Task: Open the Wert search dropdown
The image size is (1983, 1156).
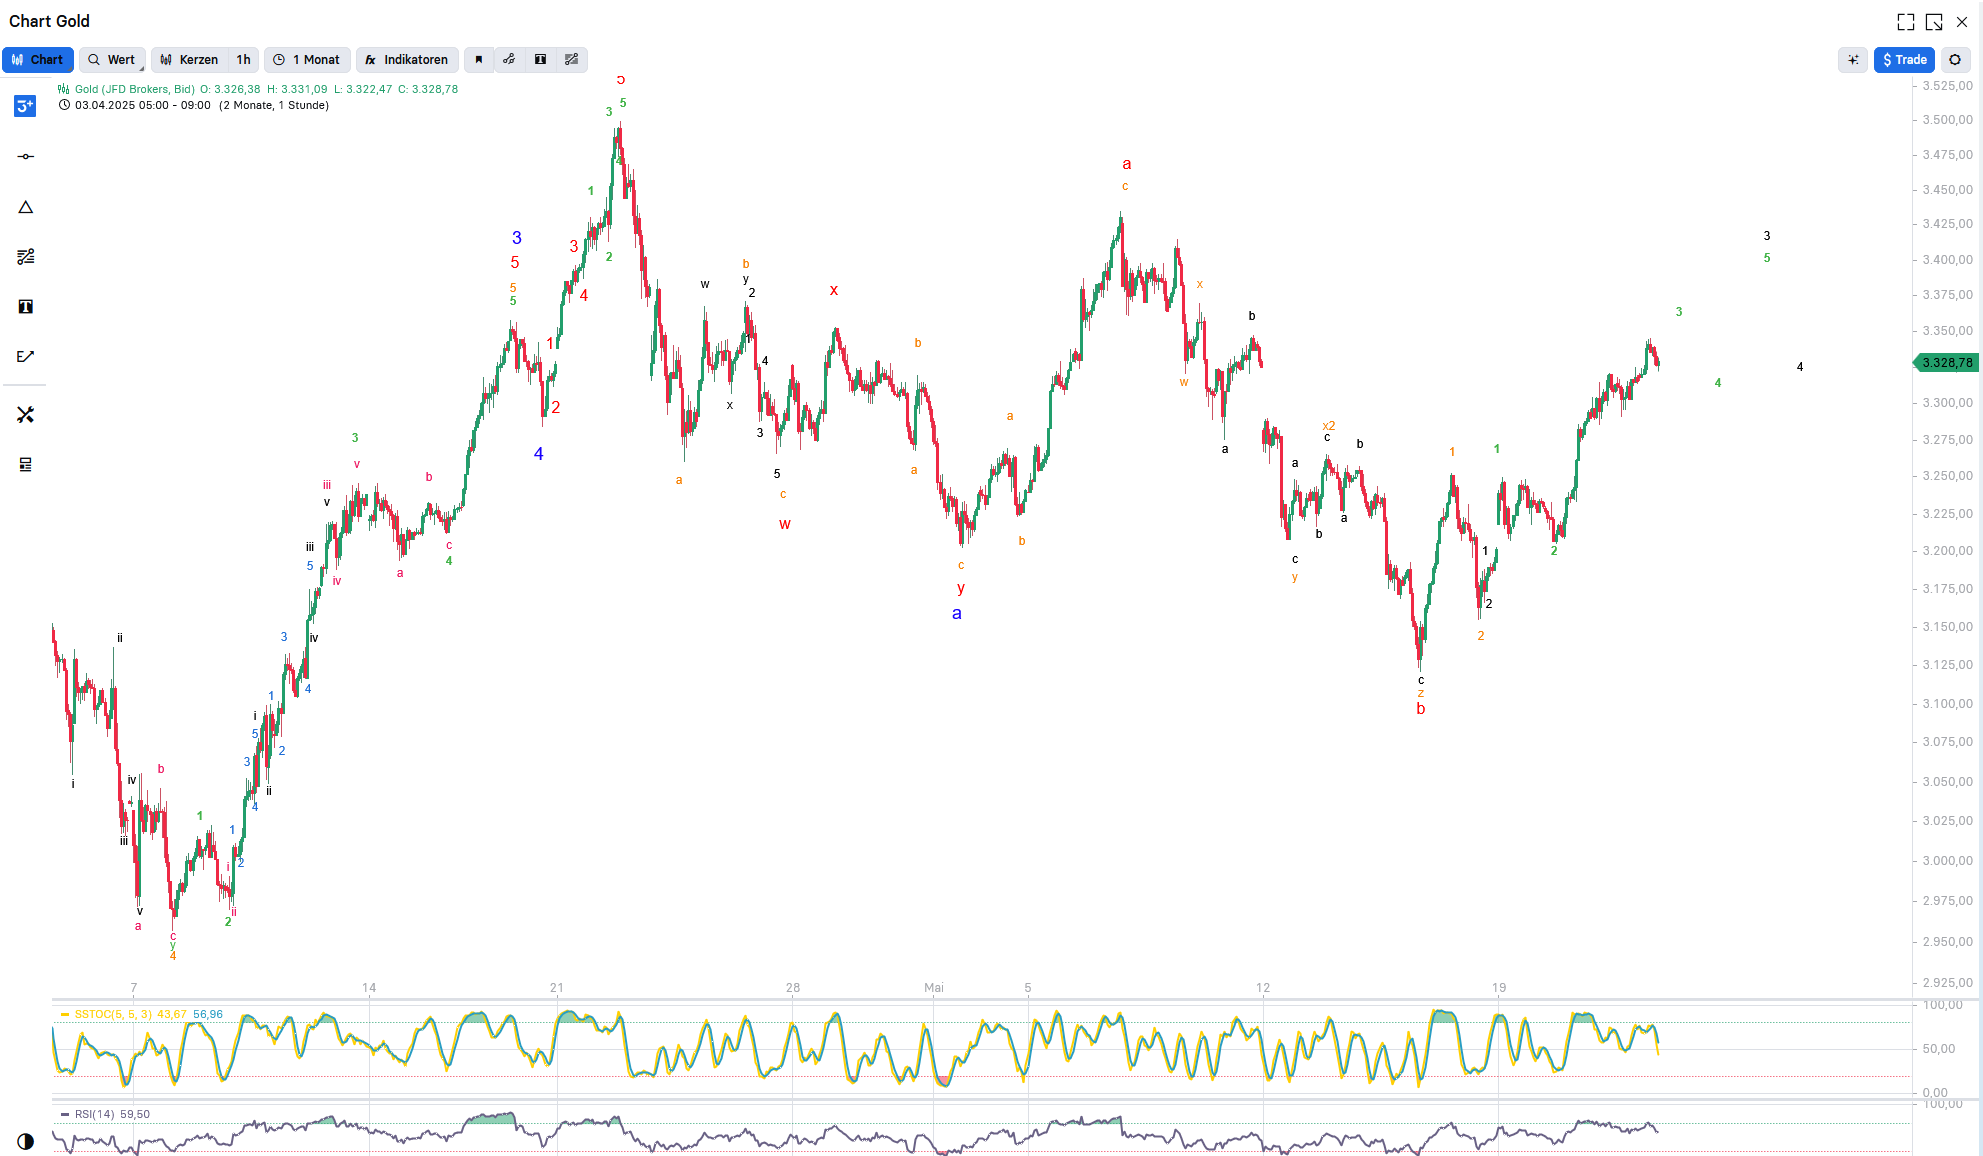Action: [112, 60]
